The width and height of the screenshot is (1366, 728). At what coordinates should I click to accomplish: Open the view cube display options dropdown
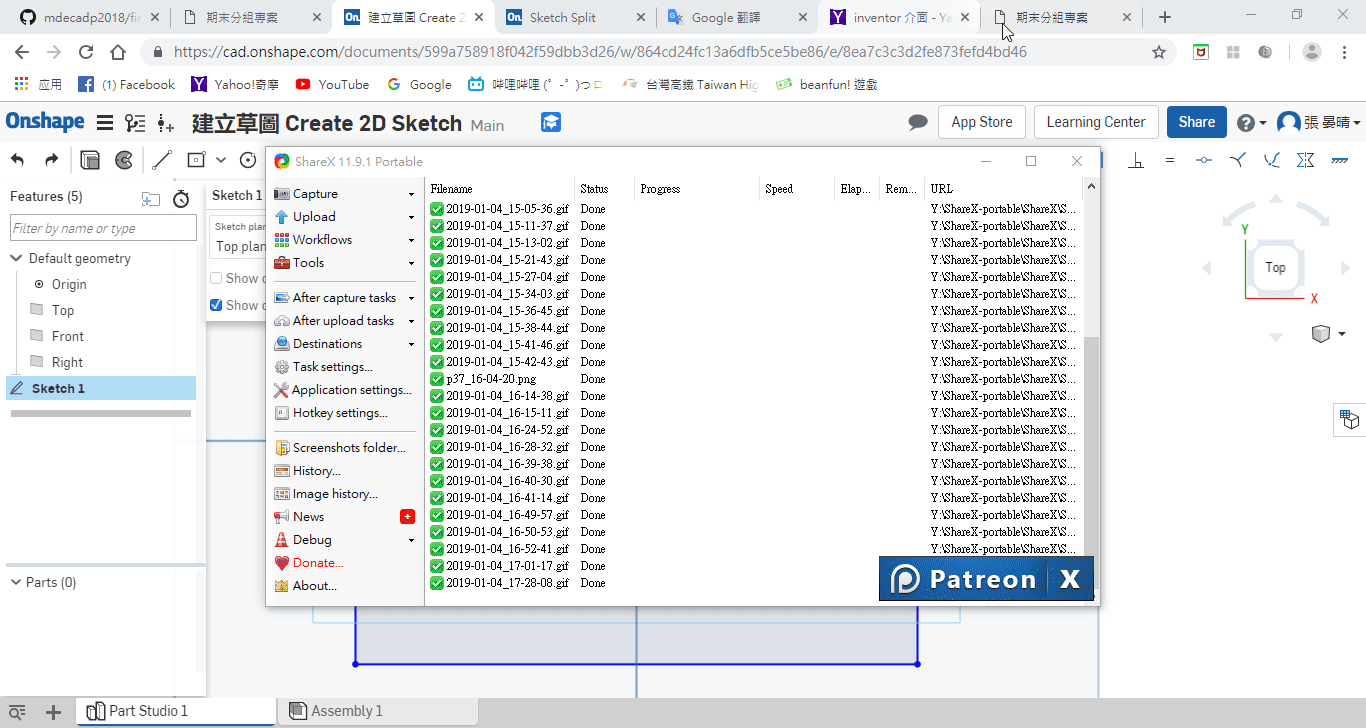[1328, 334]
